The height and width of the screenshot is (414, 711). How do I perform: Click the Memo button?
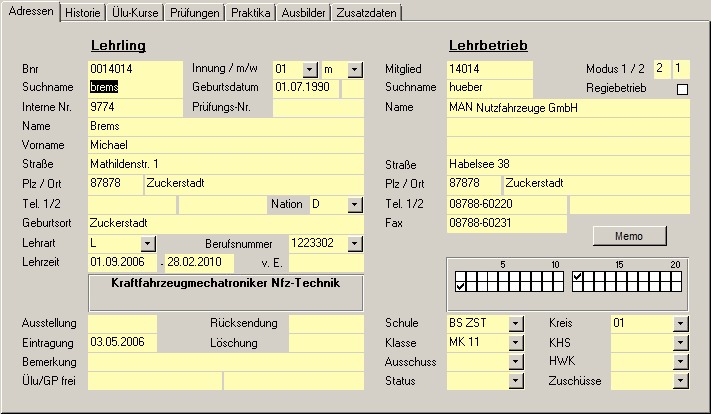point(629,236)
